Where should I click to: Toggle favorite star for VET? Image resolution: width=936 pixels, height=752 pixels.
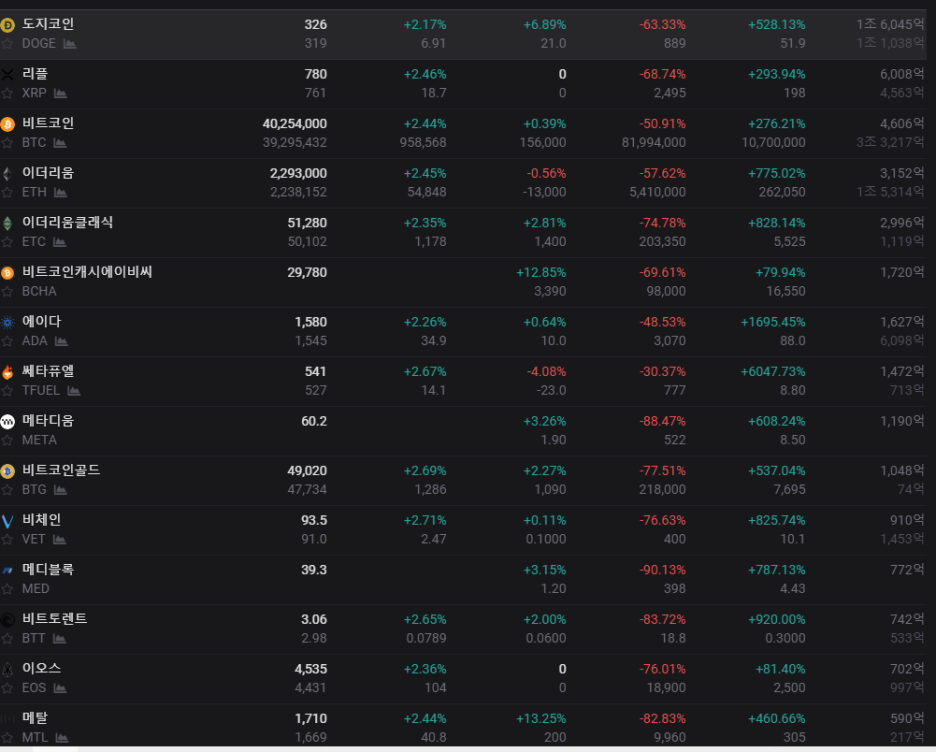7,539
